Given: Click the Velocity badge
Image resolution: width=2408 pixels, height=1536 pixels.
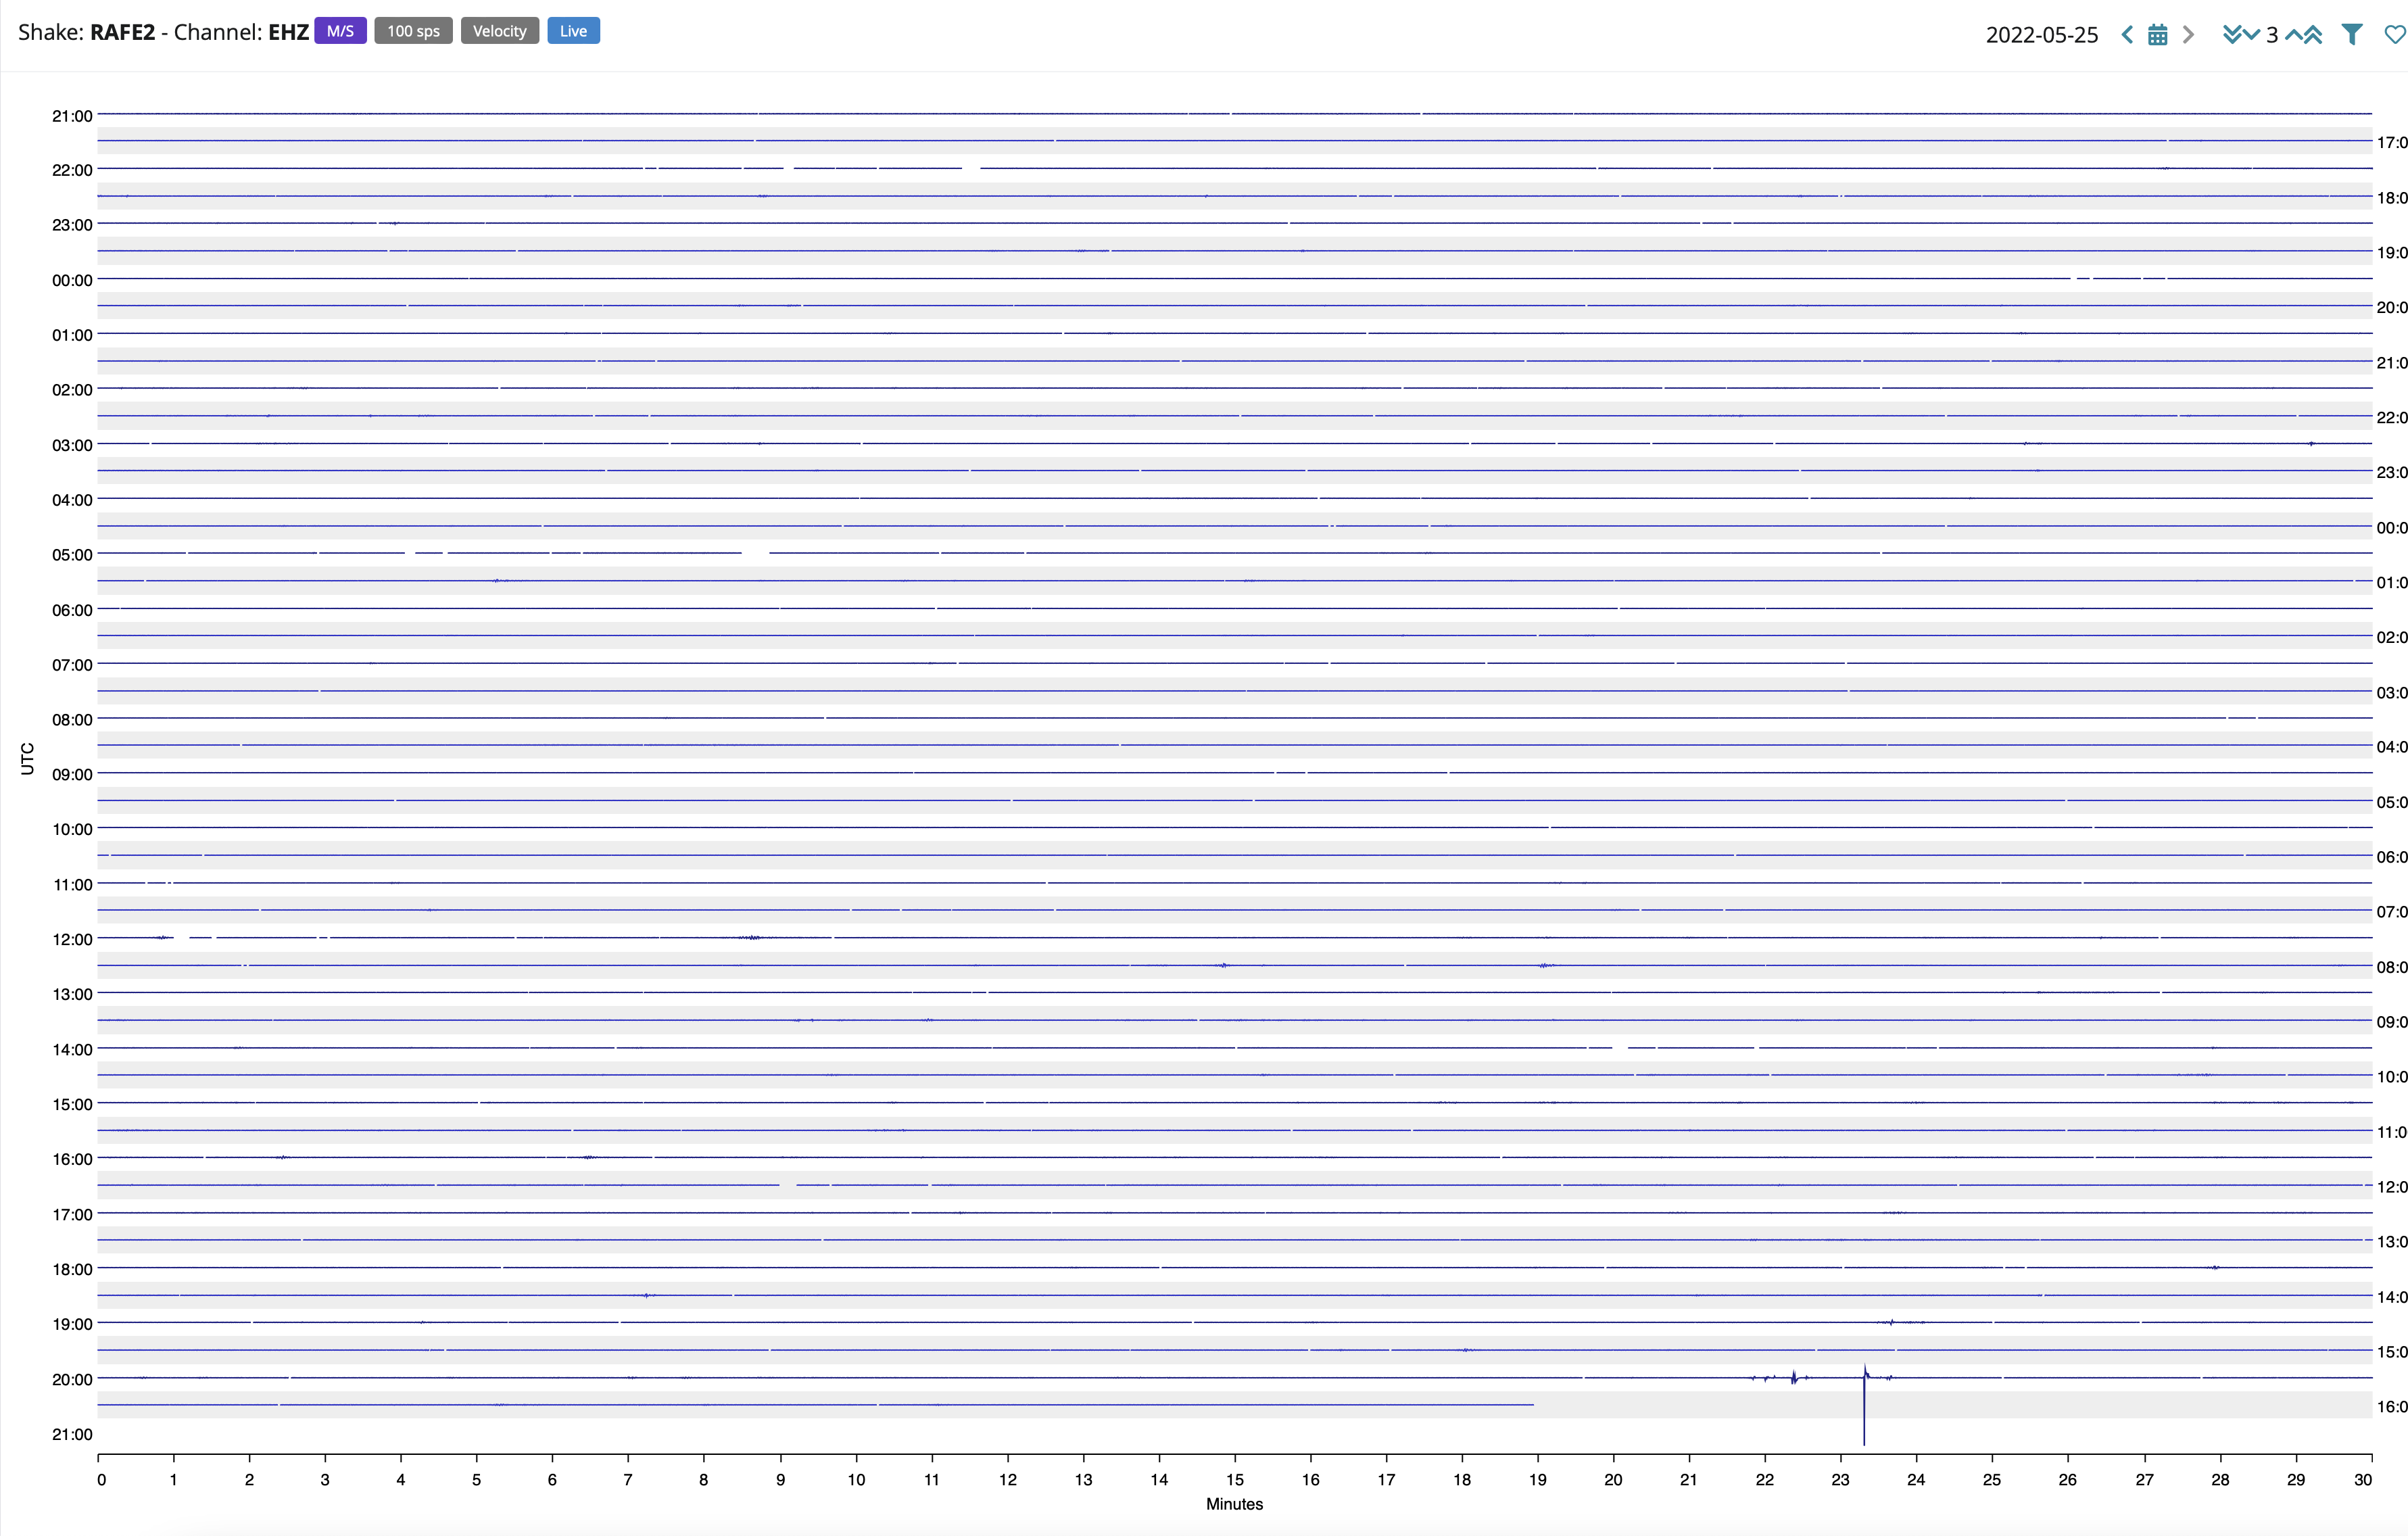Looking at the screenshot, I should tap(499, 31).
